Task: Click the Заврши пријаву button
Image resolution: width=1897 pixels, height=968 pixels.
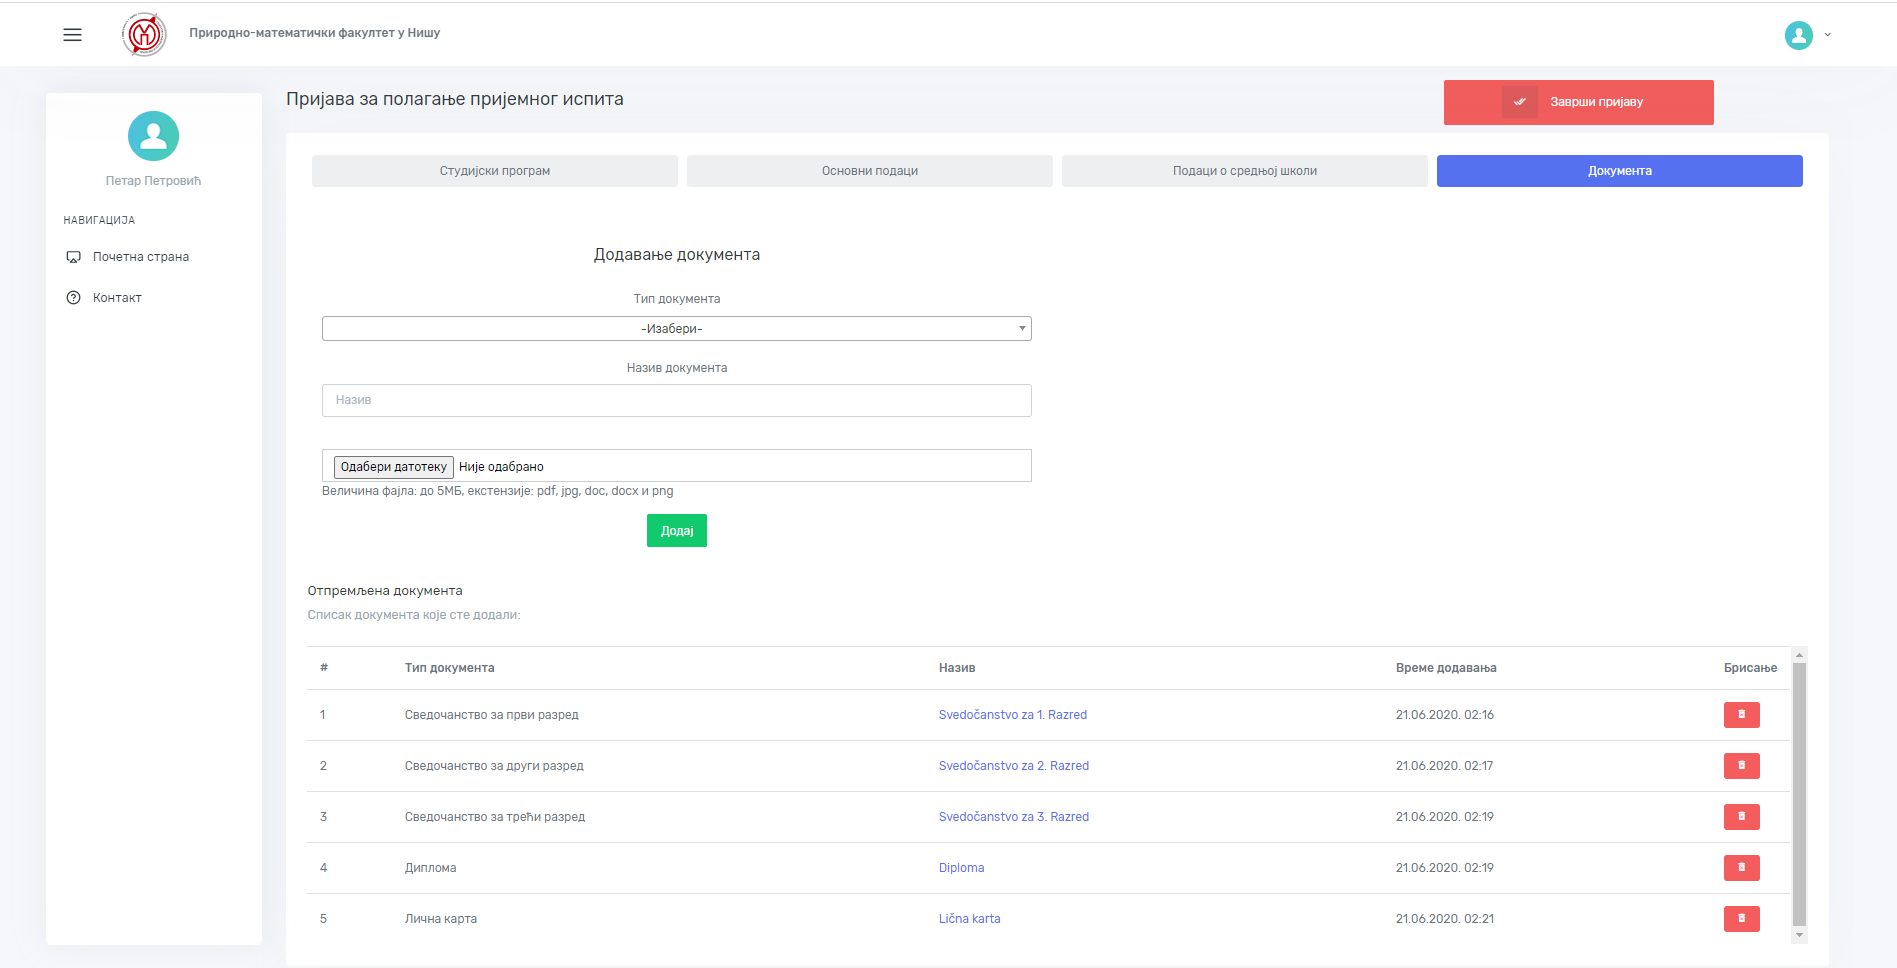Action: (1578, 102)
